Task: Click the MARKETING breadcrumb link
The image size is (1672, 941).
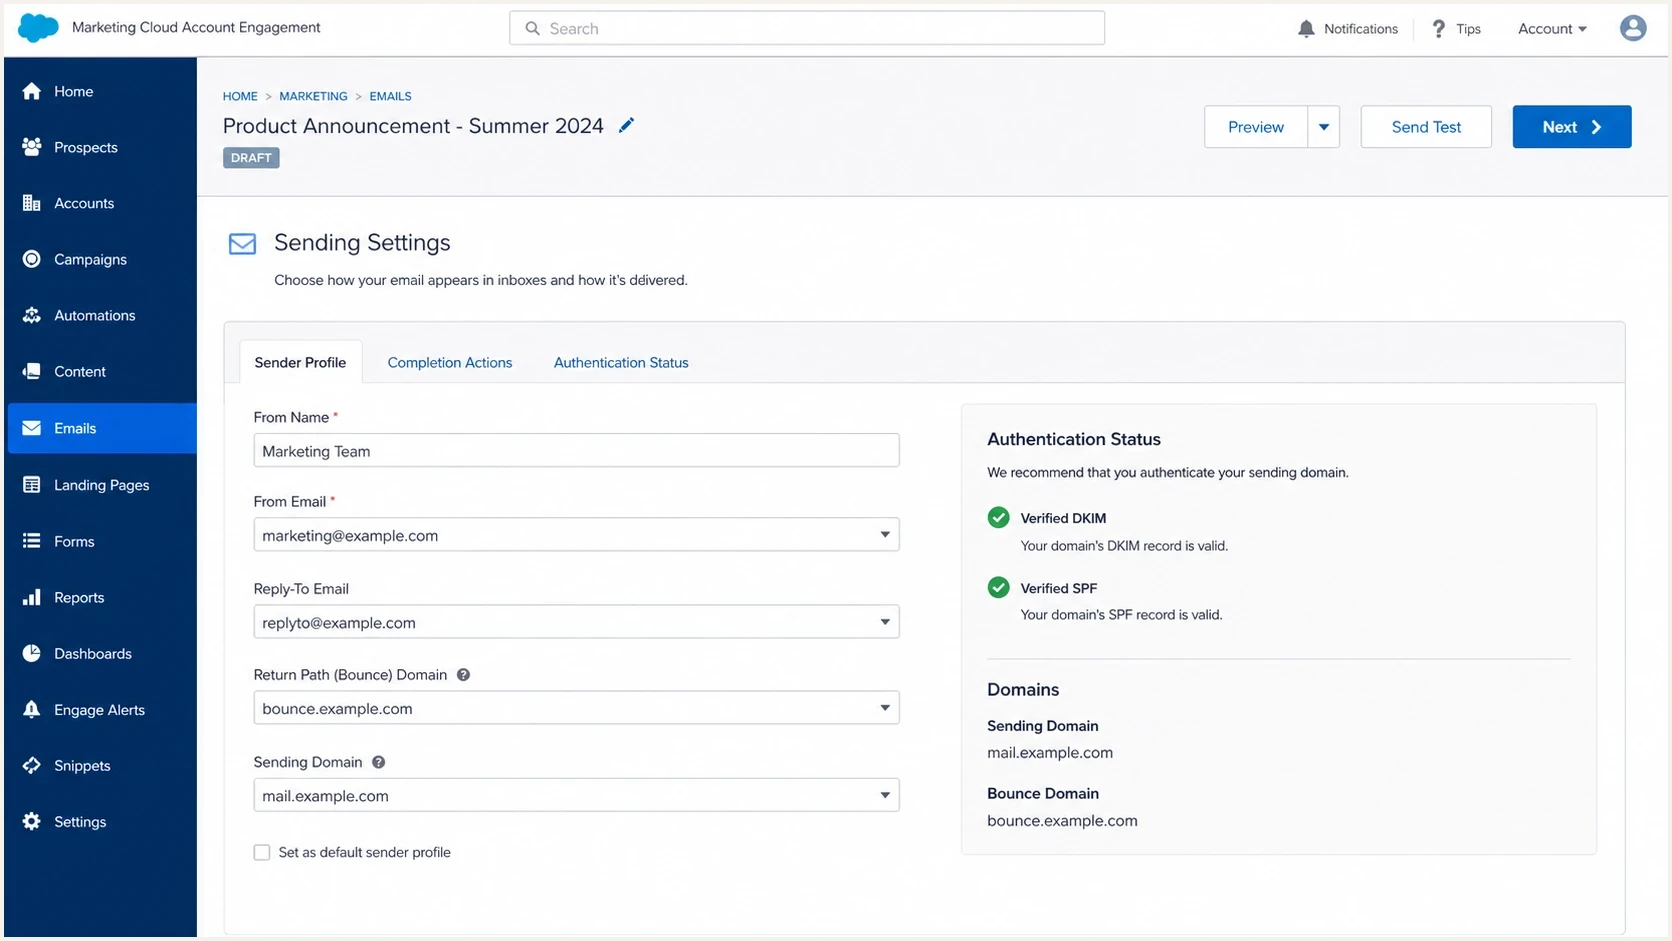Action: [x=313, y=96]
